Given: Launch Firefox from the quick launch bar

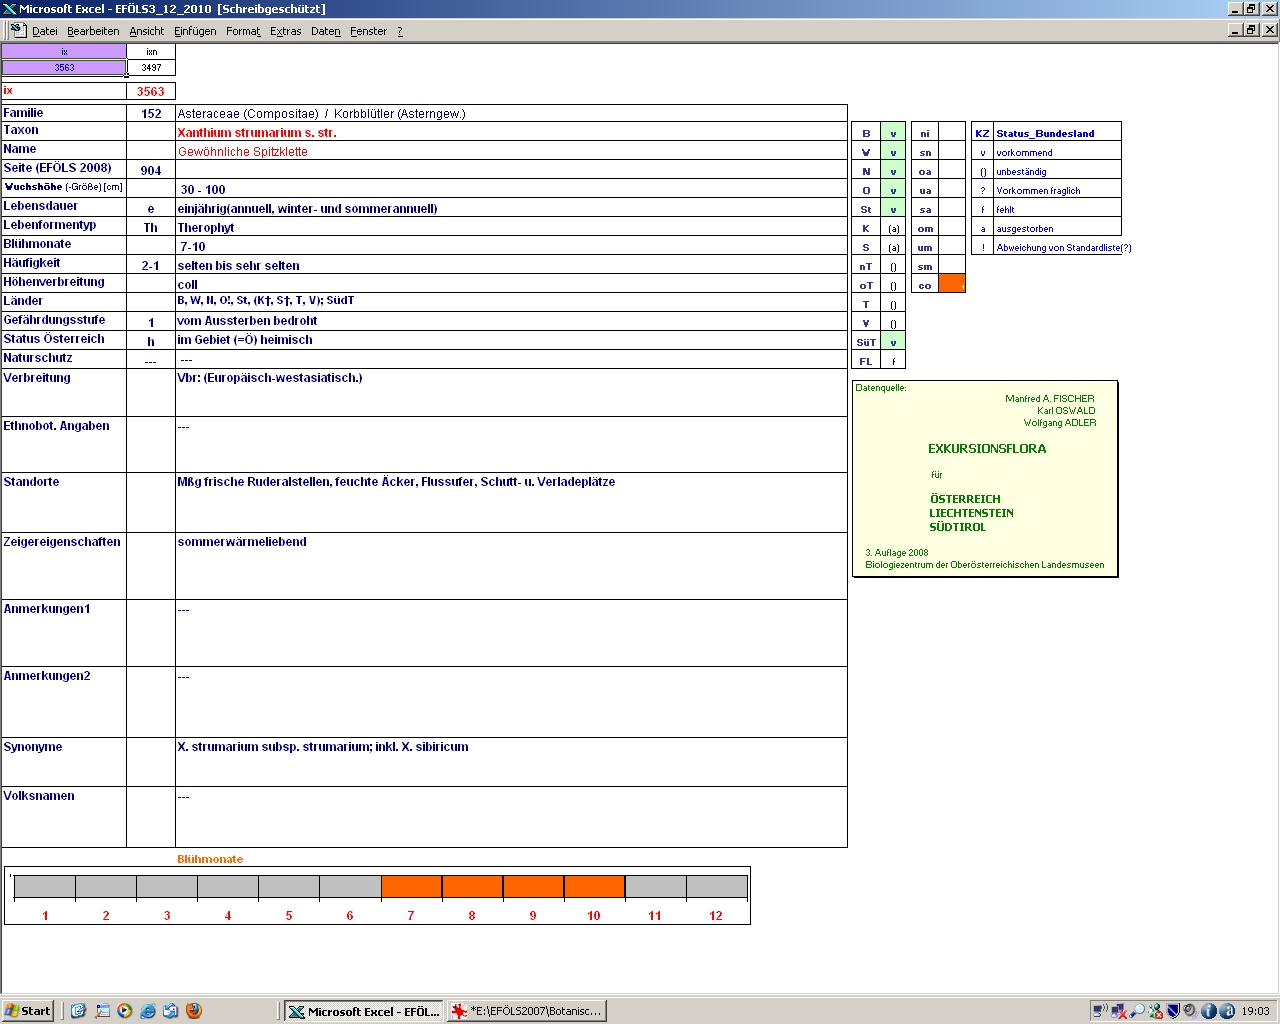Looking at the screenshot, I should [194, 1011].
